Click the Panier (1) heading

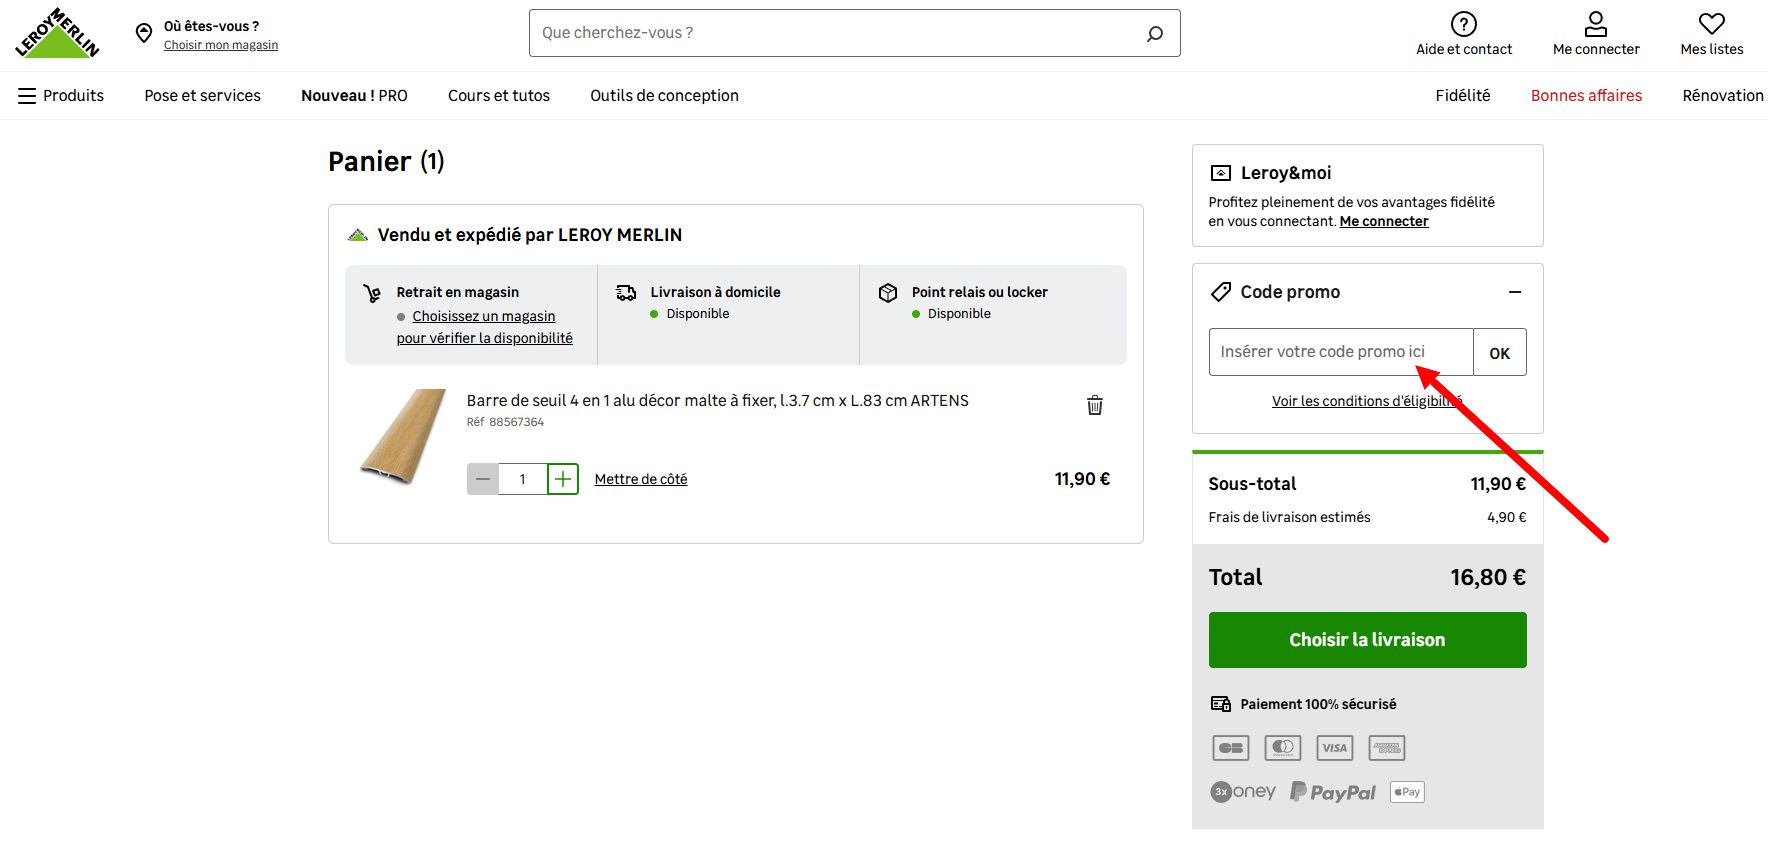point(386,162)
